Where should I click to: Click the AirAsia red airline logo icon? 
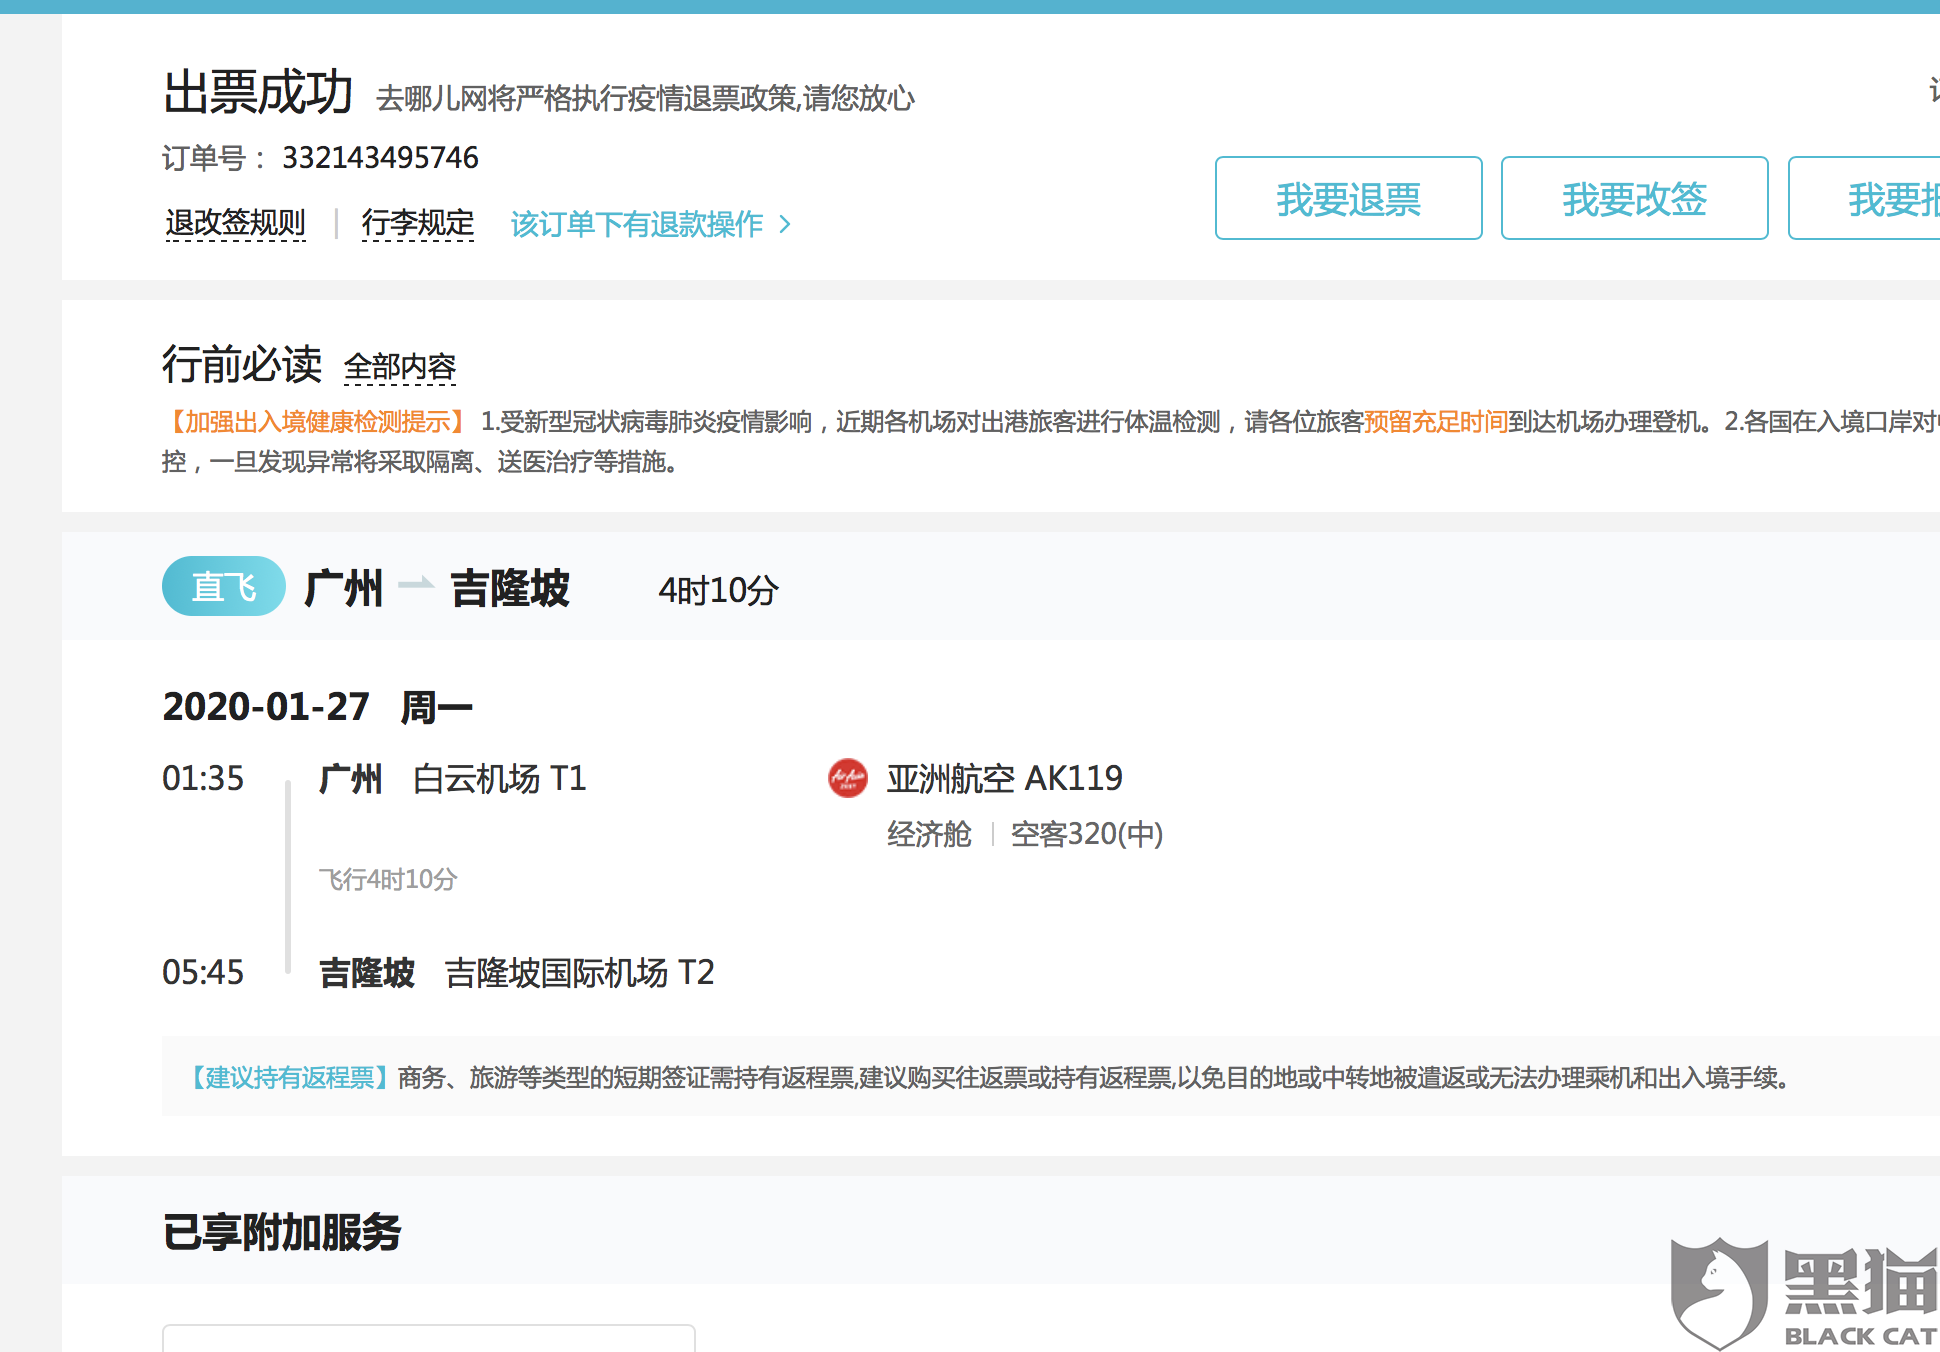pos(848,778)
